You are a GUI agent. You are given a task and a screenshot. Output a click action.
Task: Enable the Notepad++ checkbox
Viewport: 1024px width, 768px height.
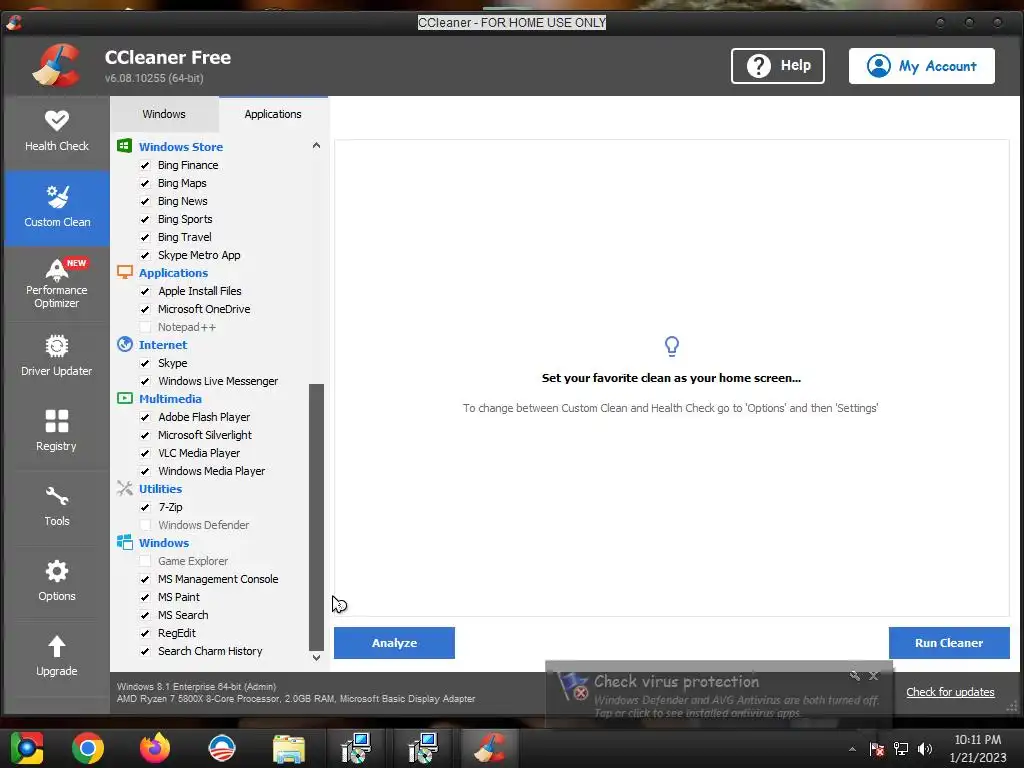(x=145, y=327)
